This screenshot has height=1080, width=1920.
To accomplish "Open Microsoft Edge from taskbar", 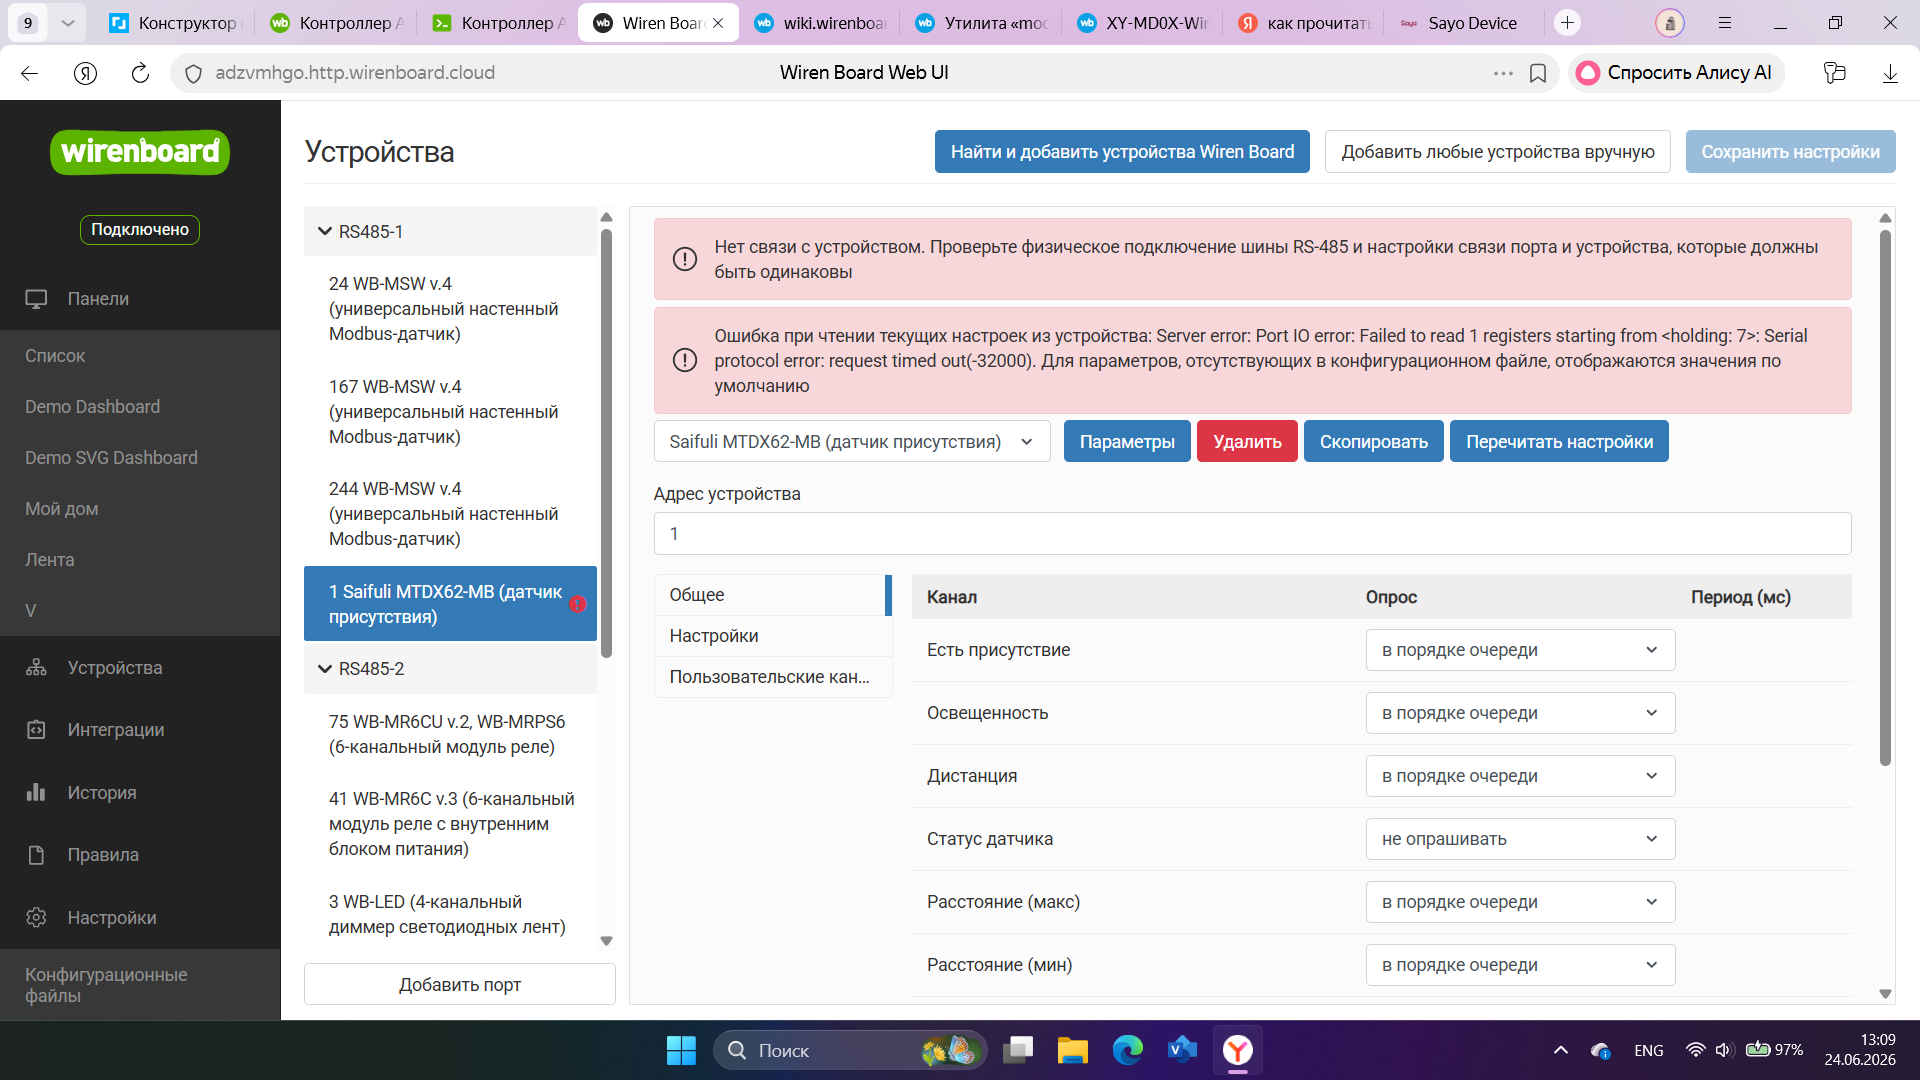I will [x=1128, y=1051].
